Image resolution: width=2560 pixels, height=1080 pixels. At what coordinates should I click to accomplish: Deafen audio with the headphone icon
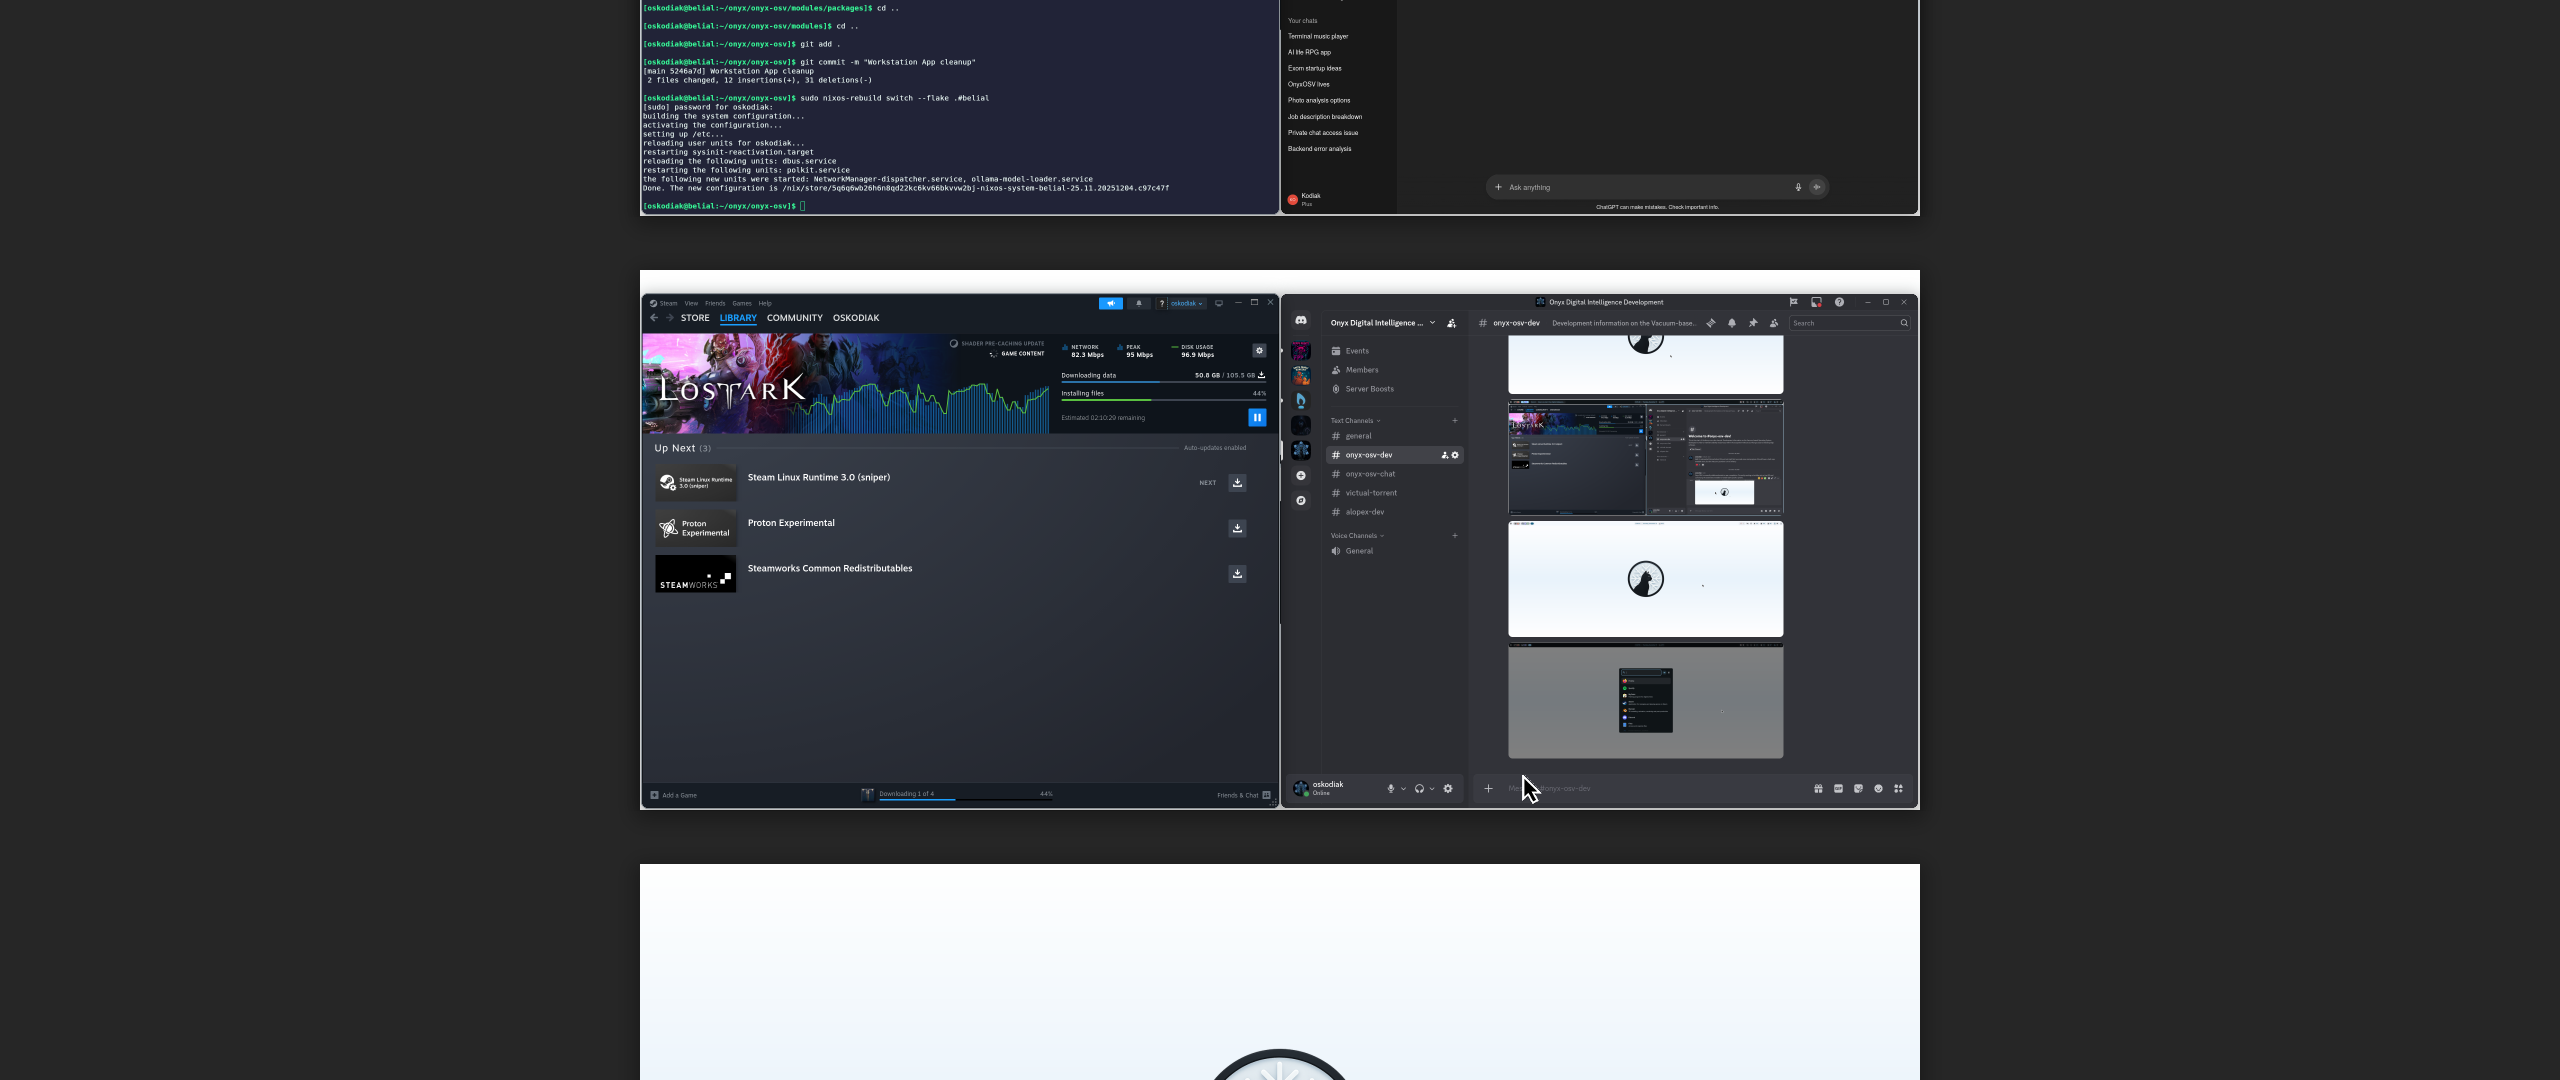pos(1420,788)
